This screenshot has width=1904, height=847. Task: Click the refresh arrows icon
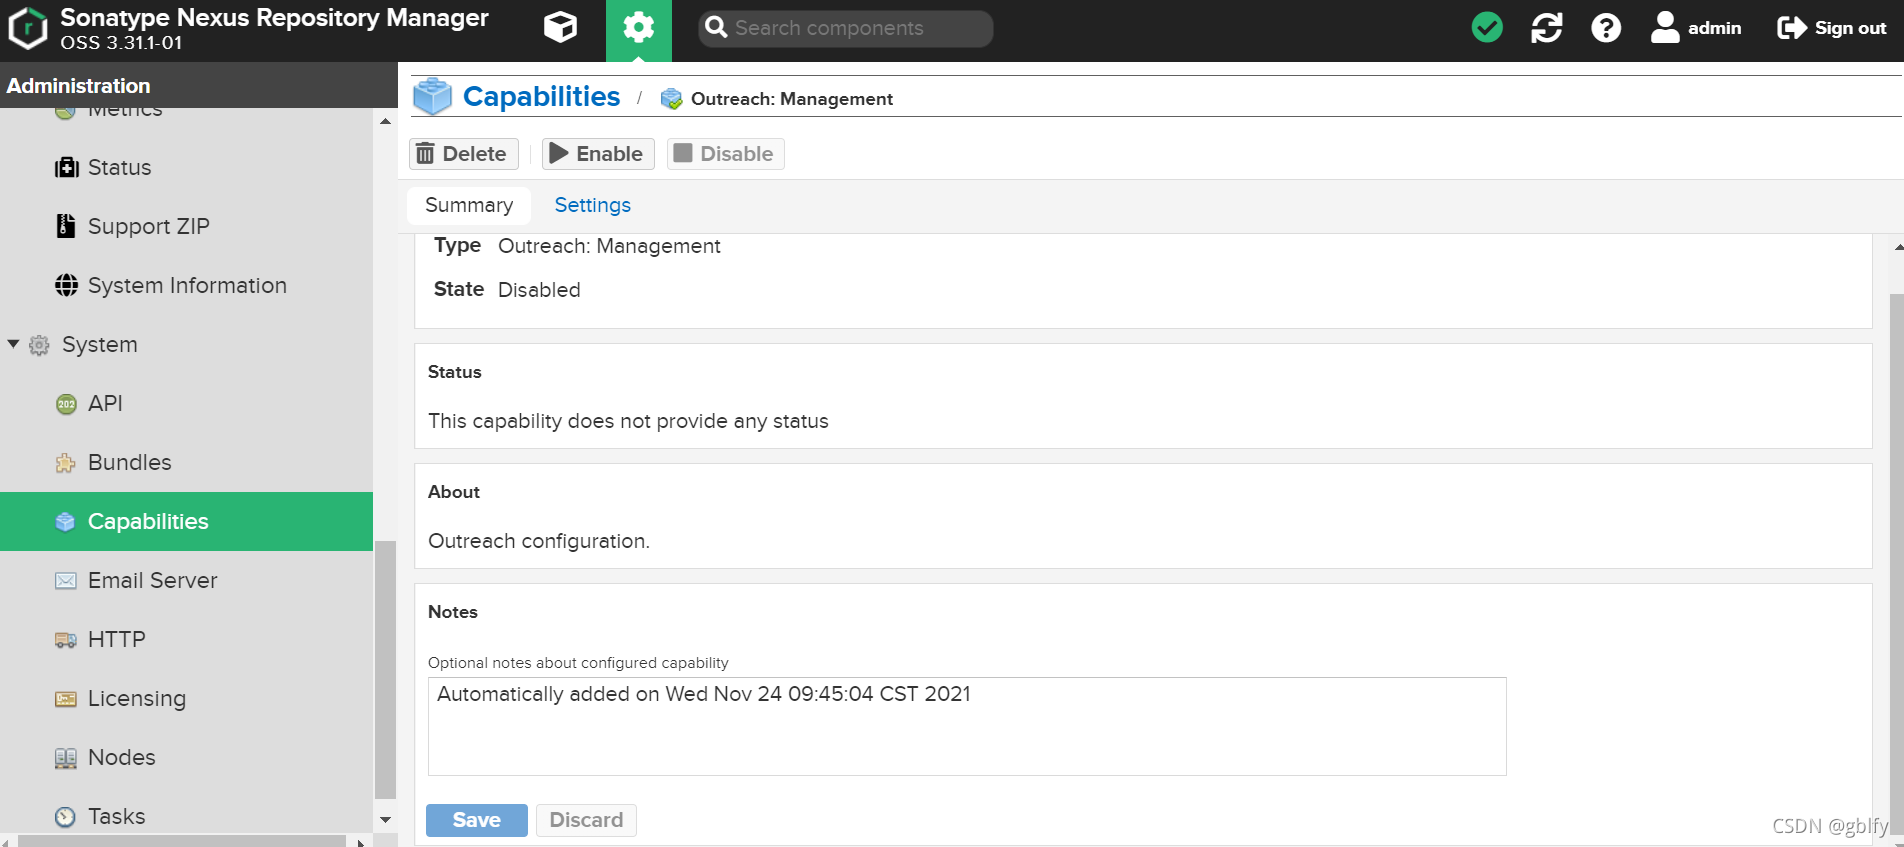(1546, 27)
